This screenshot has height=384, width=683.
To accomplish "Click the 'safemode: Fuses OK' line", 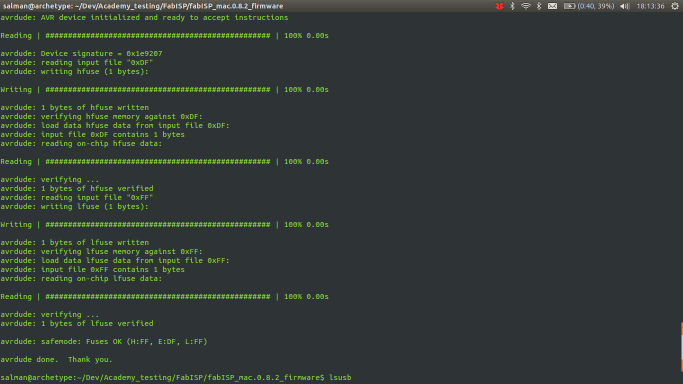I will click(x=104, y=342).
